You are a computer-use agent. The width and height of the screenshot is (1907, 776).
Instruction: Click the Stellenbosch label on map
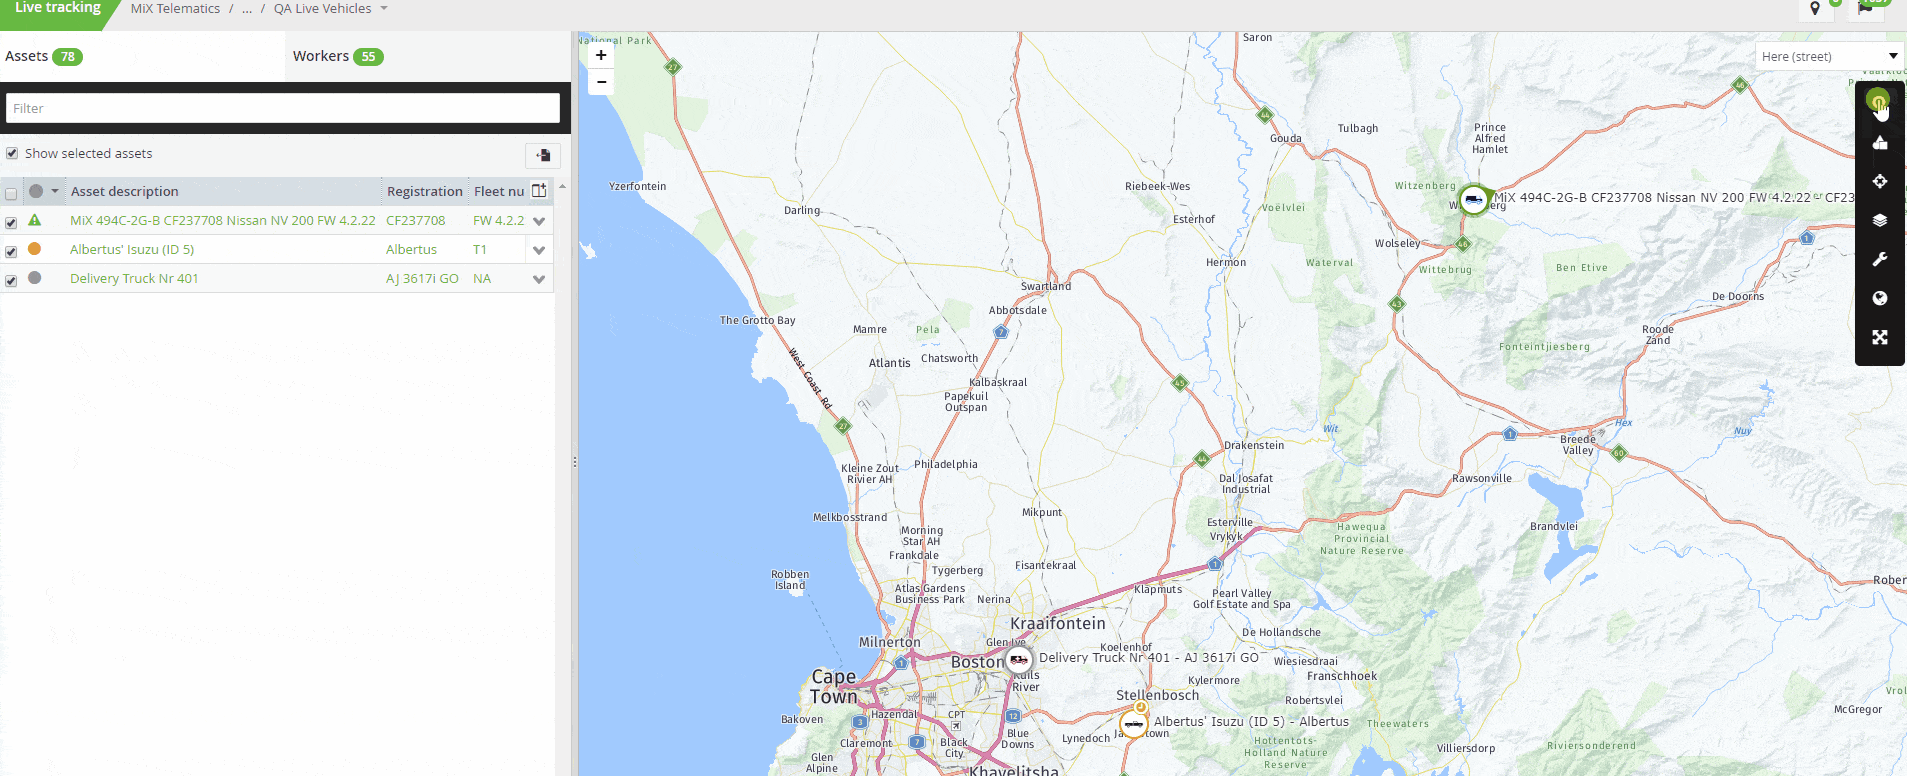click(x=1157, y=695)
